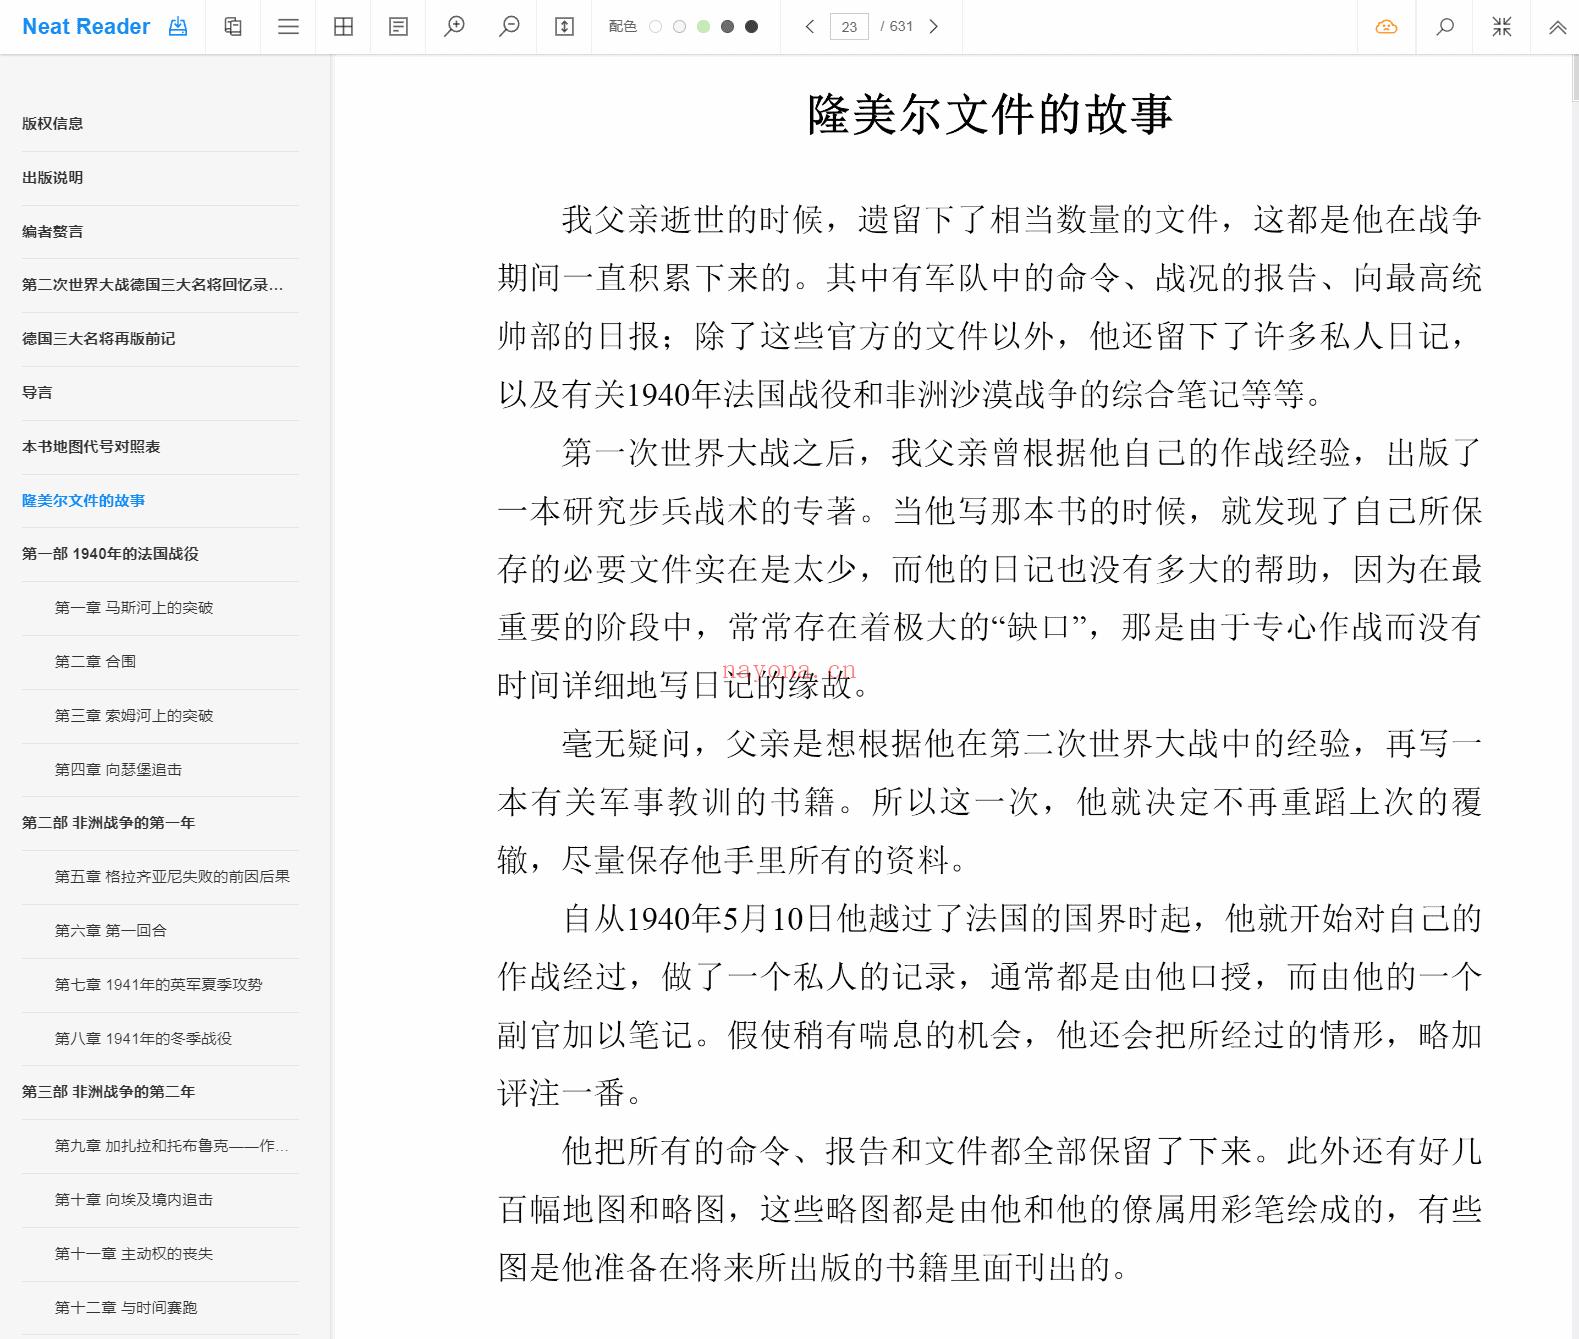Click the exit fullscreen arrows icon

click(1502, 27)
